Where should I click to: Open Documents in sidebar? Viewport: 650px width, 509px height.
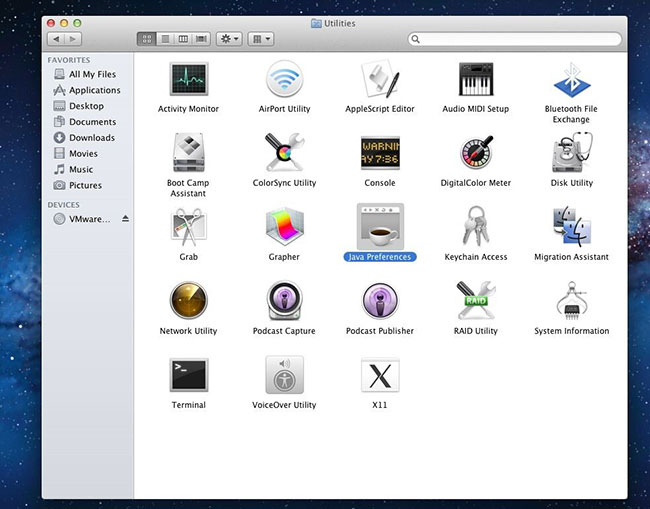(88, 122)
